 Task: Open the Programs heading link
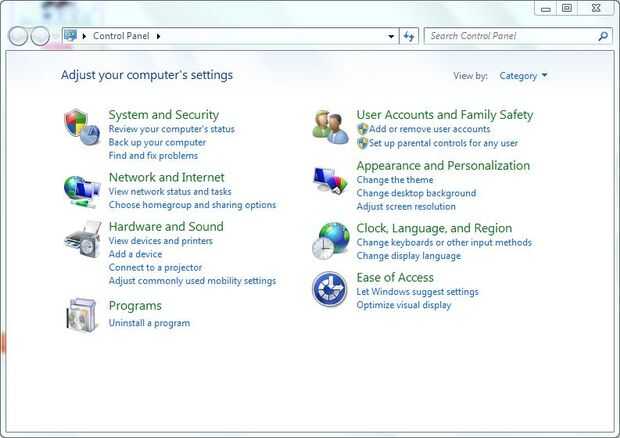click(x=135, y=306)
